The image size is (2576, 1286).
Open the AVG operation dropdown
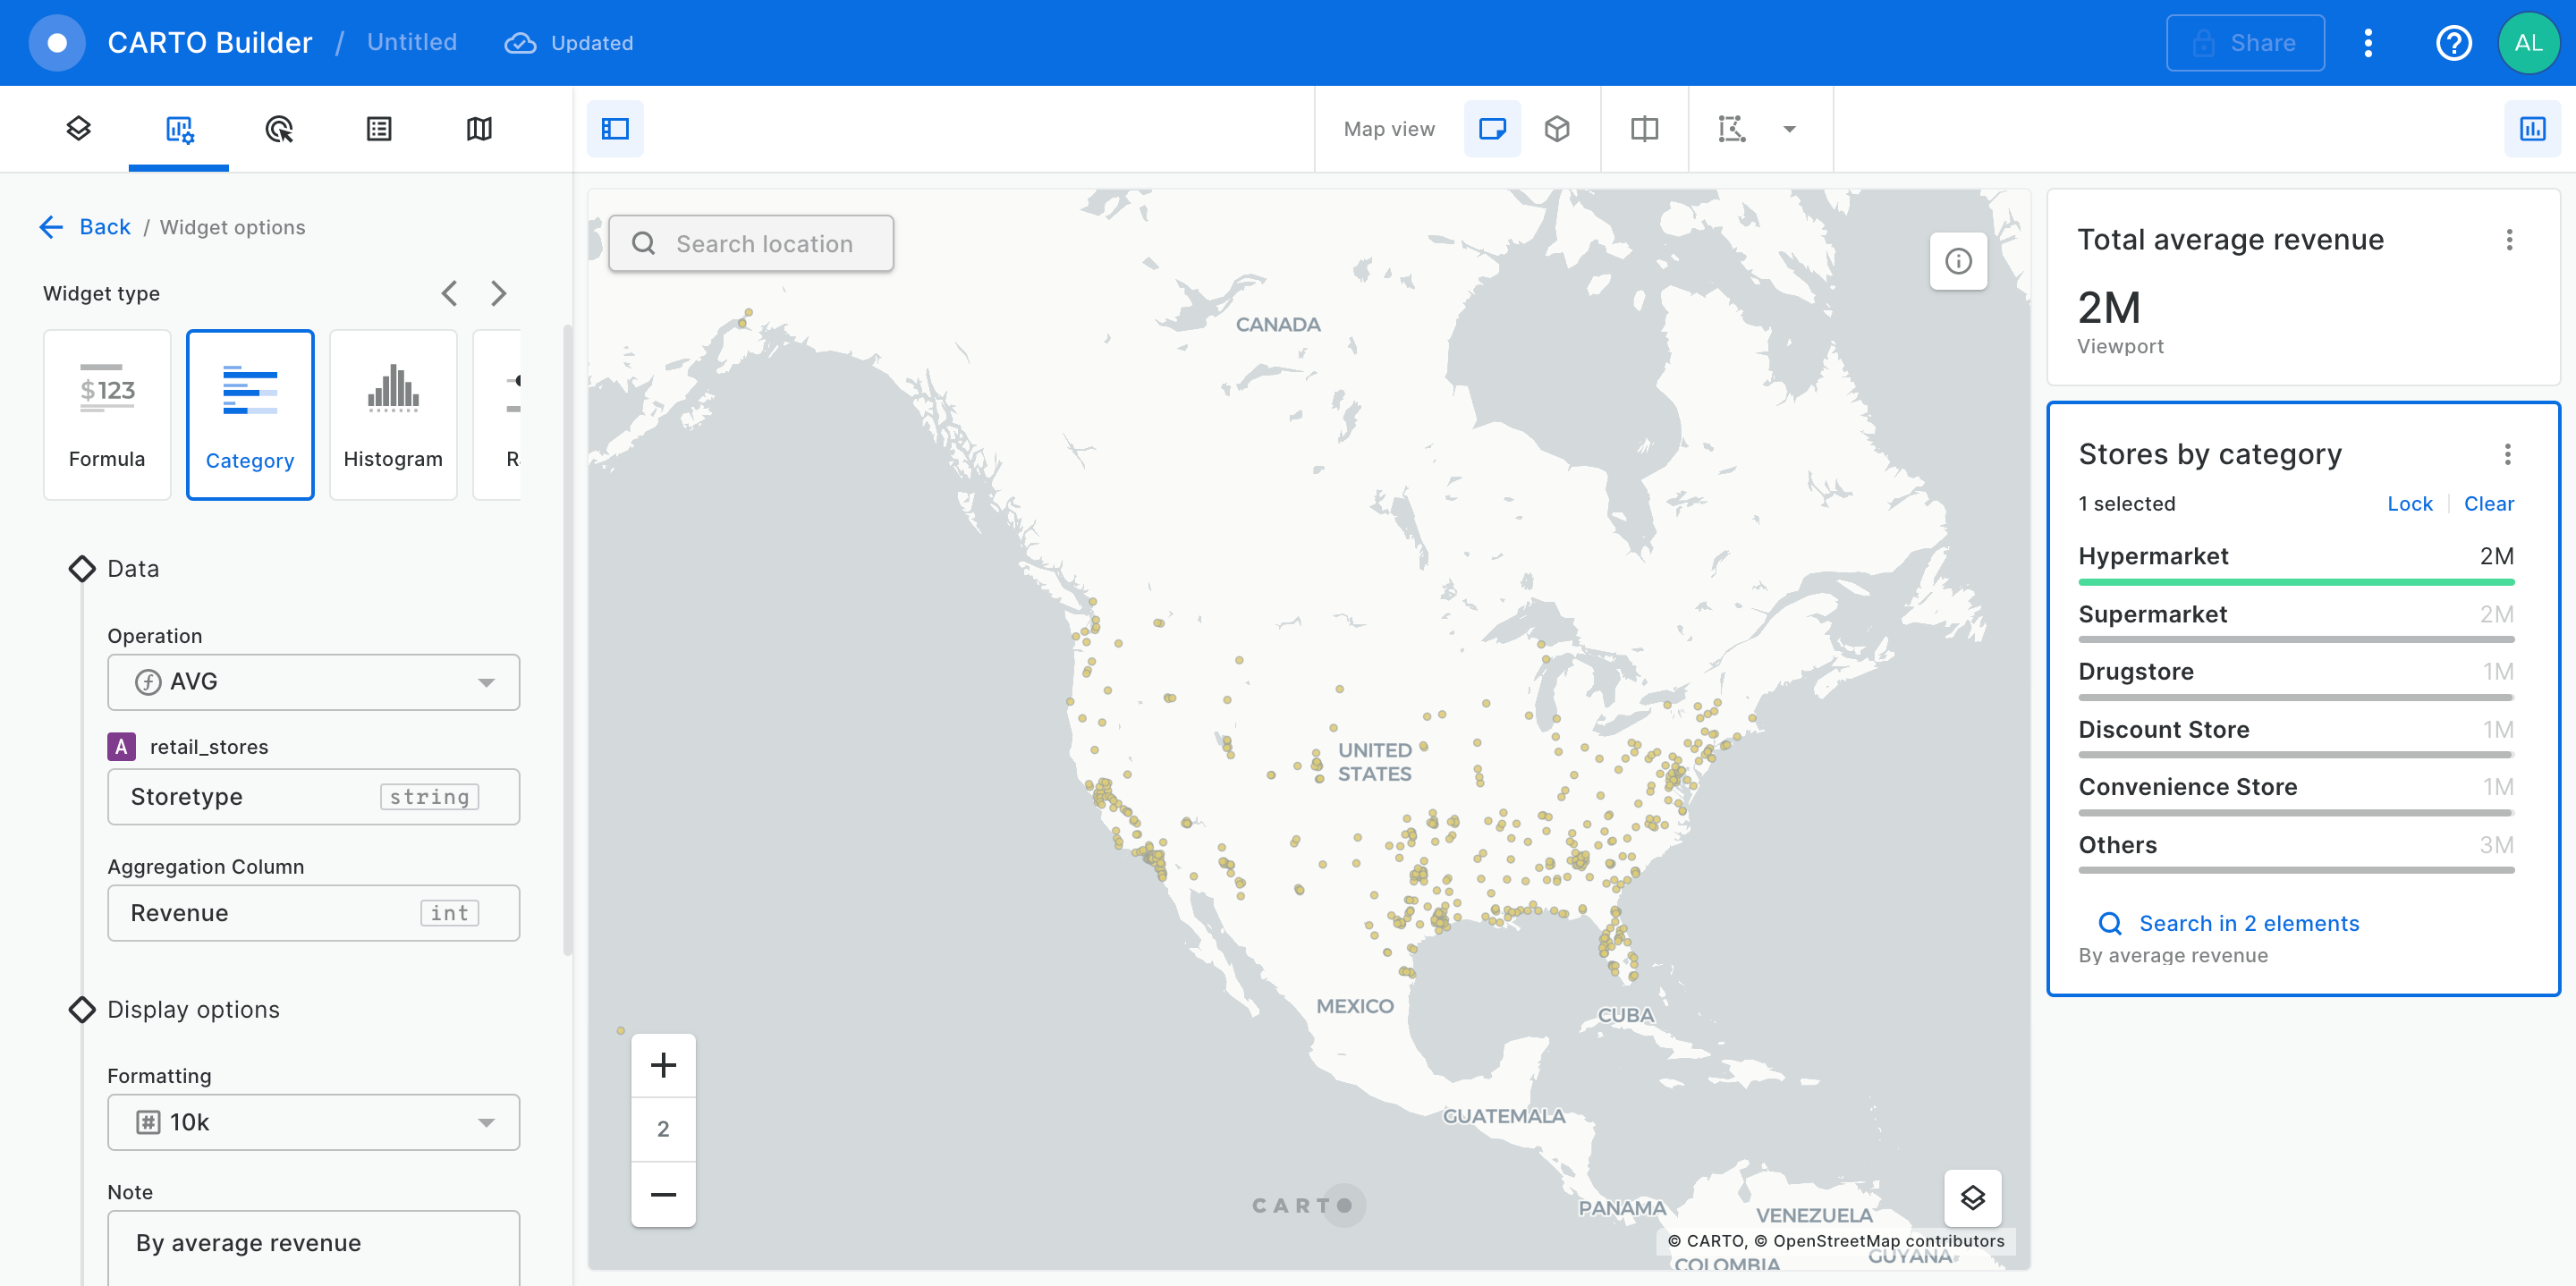coord(313,682)
